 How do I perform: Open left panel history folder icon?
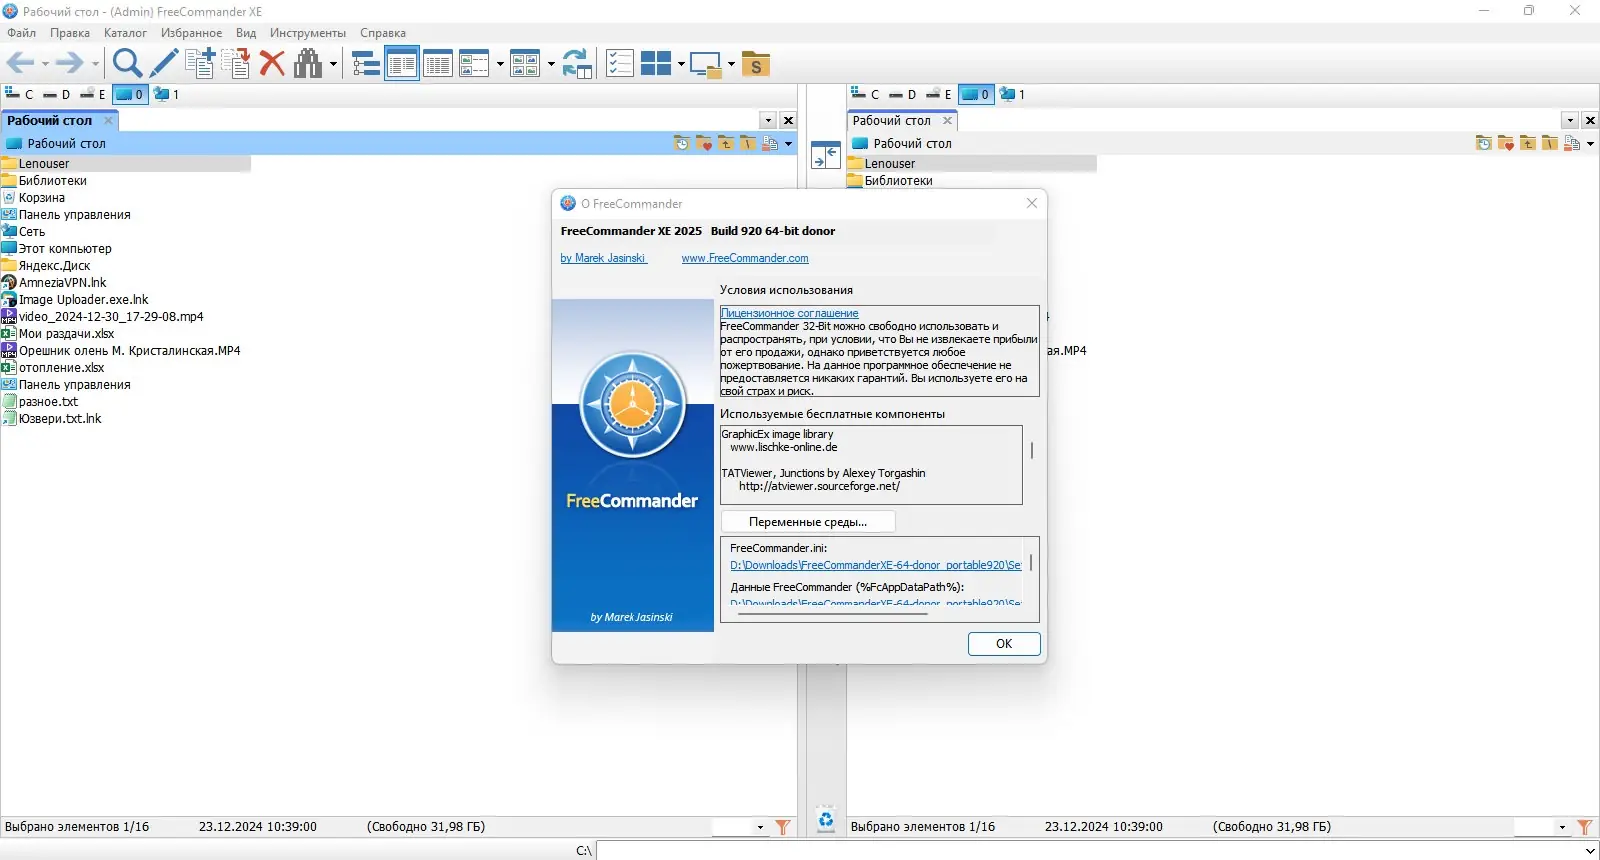click(x=682, y=143)
